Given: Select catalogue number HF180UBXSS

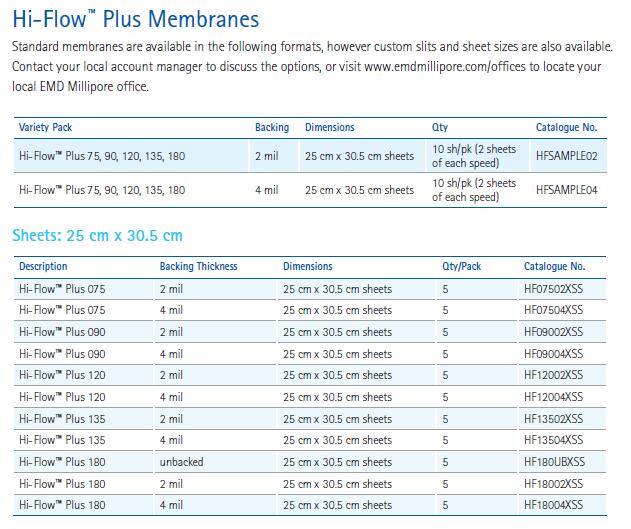Looking at the screenshot, I should pyautogui.click(x=554, y=462).
